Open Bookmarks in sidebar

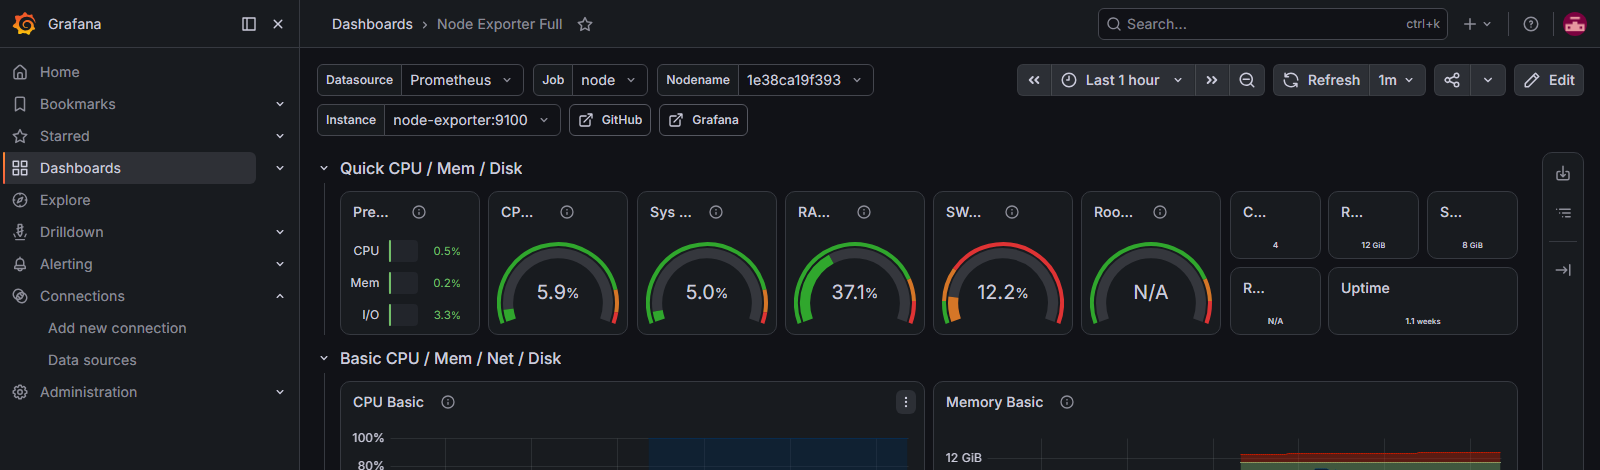77,104
